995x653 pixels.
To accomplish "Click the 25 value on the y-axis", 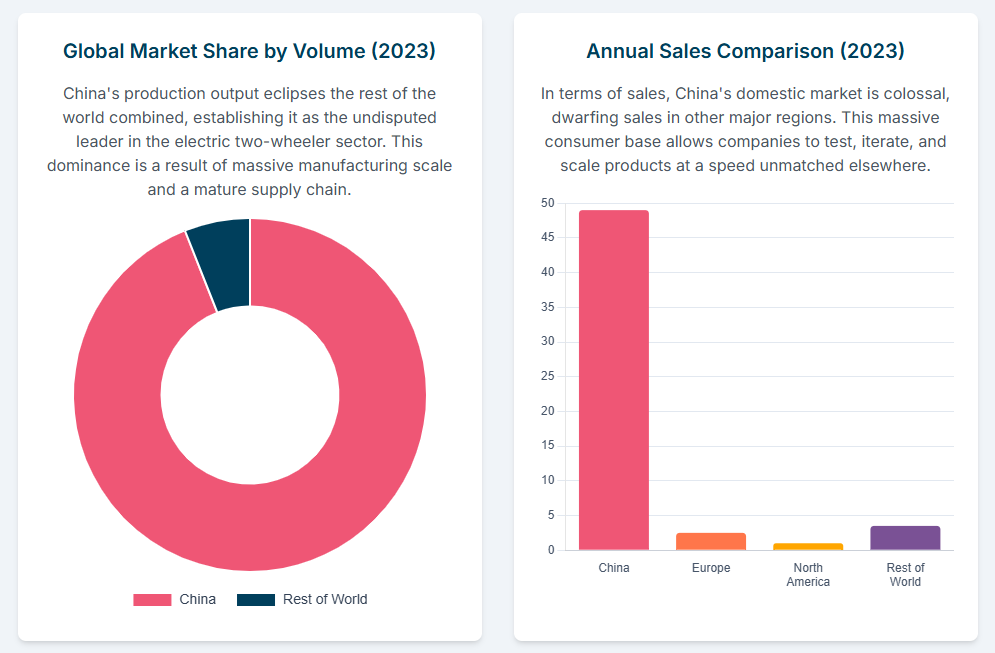I will point(547,377).
